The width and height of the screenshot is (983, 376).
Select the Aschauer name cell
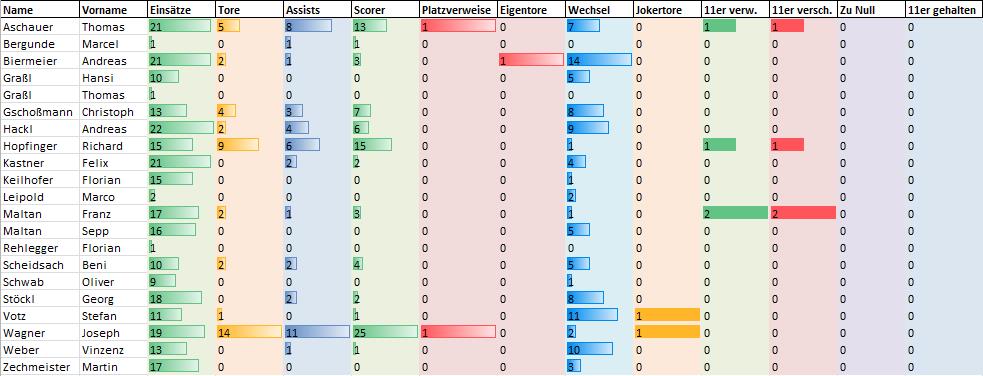point(40,27)
